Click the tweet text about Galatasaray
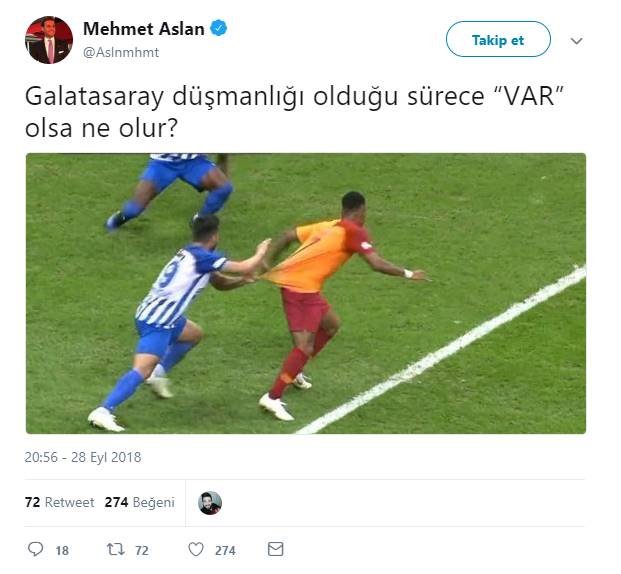This screenshot has height=574, width=621. point(294,112)
